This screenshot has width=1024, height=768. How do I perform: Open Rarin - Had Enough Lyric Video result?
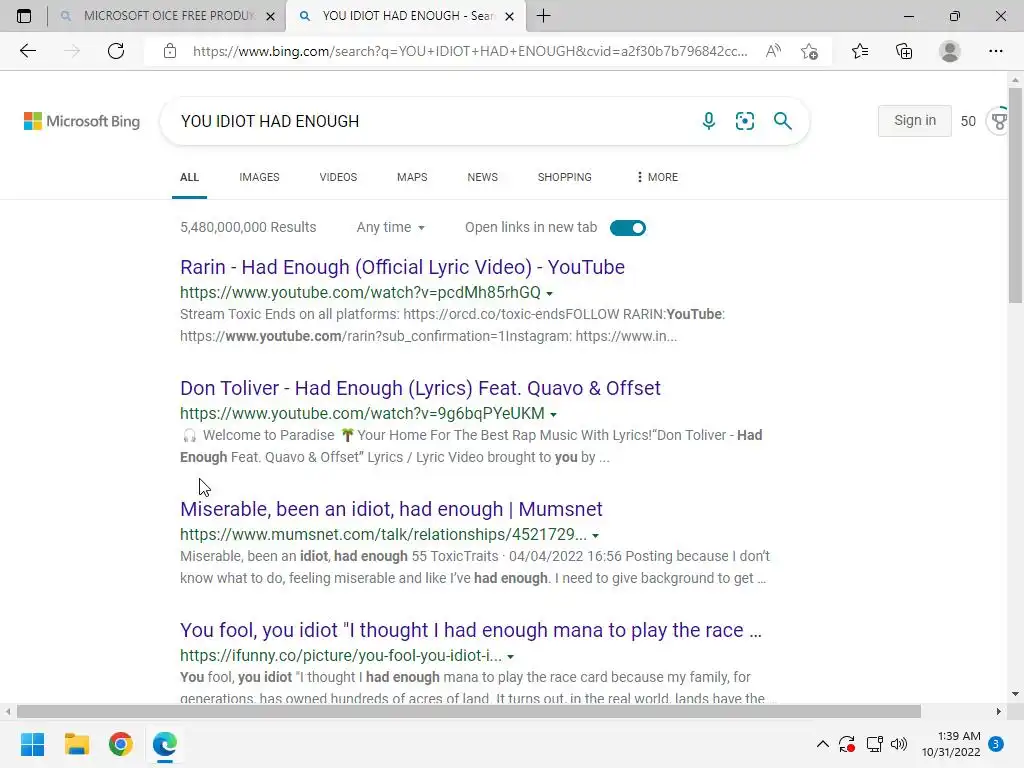click(x=402, y=267)
